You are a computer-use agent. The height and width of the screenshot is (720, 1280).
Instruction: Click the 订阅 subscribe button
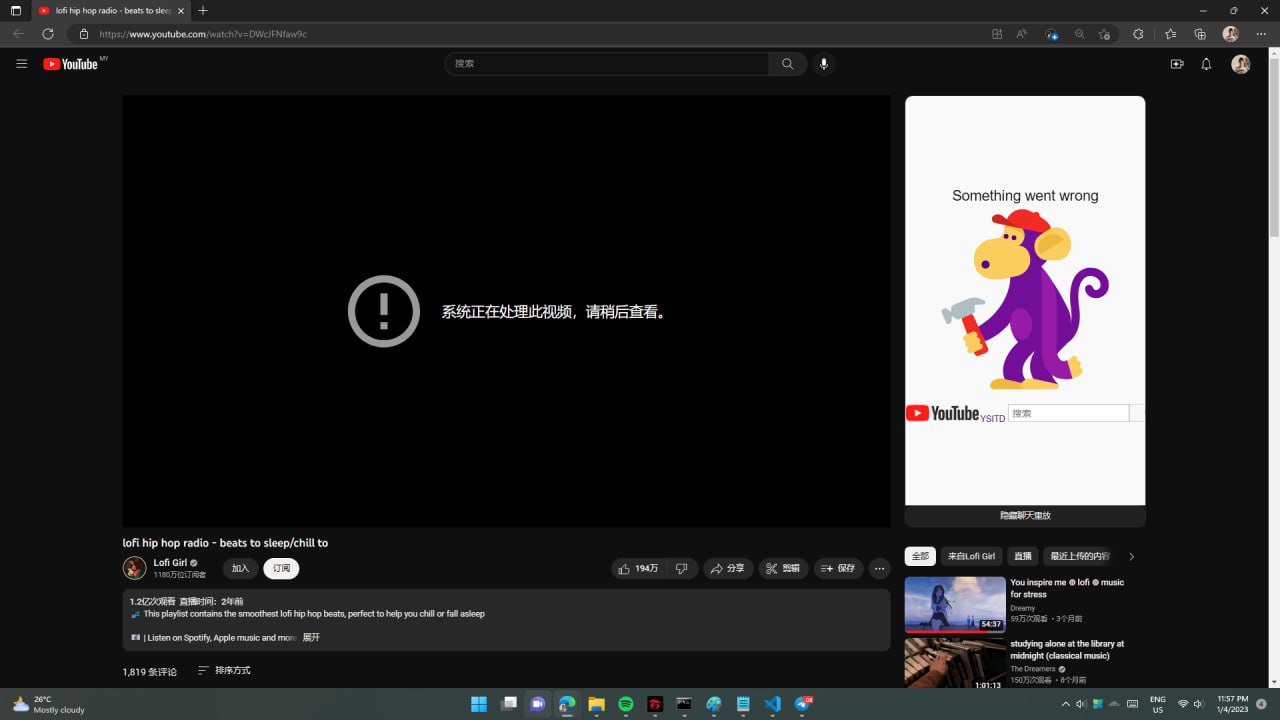click(x=281, y=568)
